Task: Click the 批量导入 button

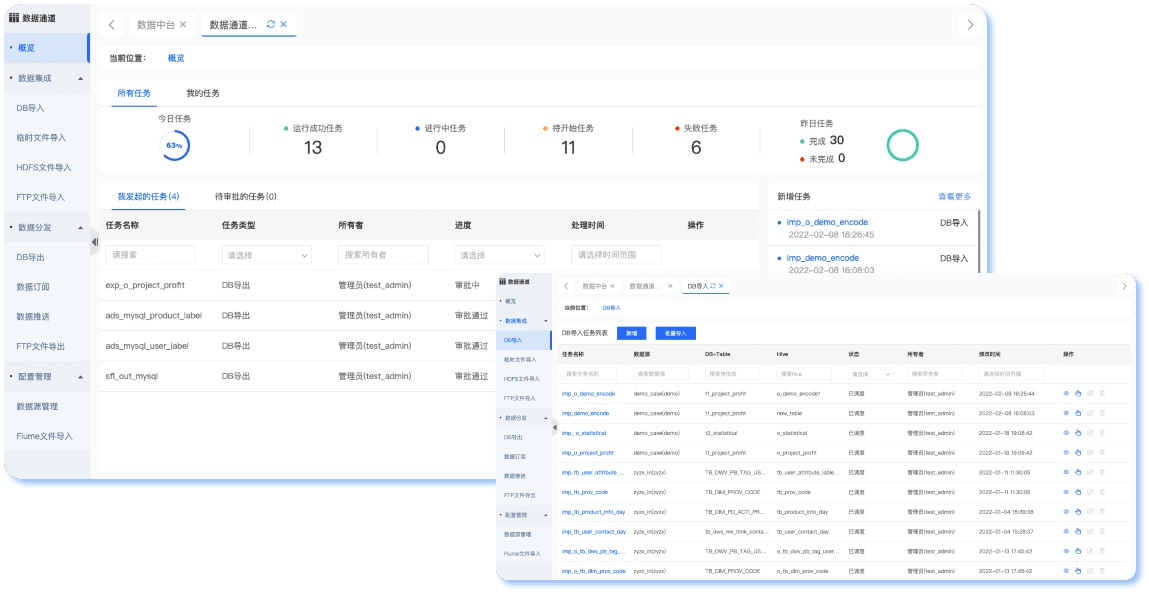Action: pyautogui.click(x=675, y=333)
